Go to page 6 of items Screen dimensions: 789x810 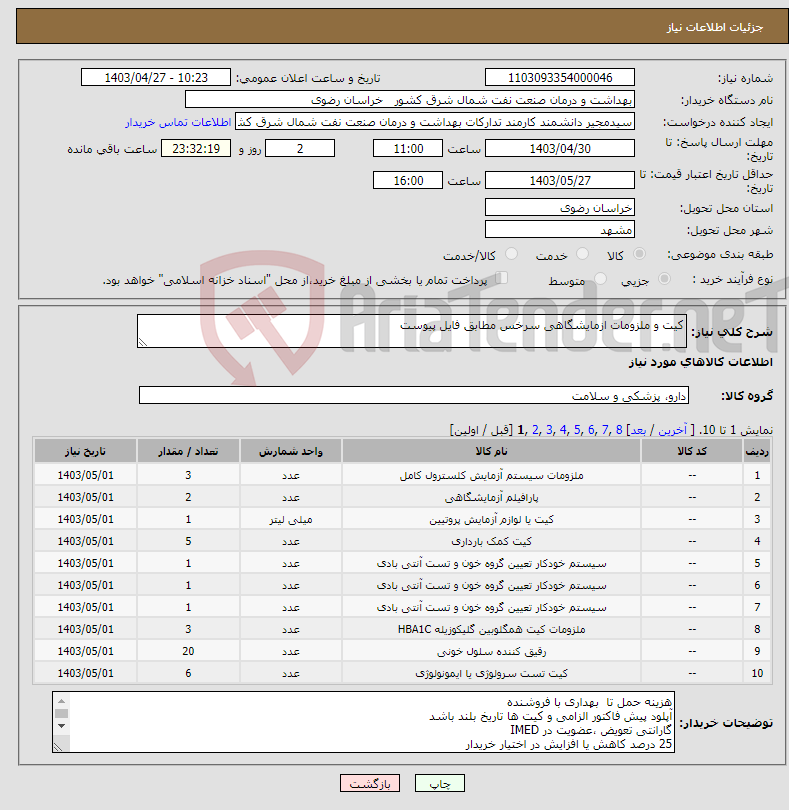point(591,430)
